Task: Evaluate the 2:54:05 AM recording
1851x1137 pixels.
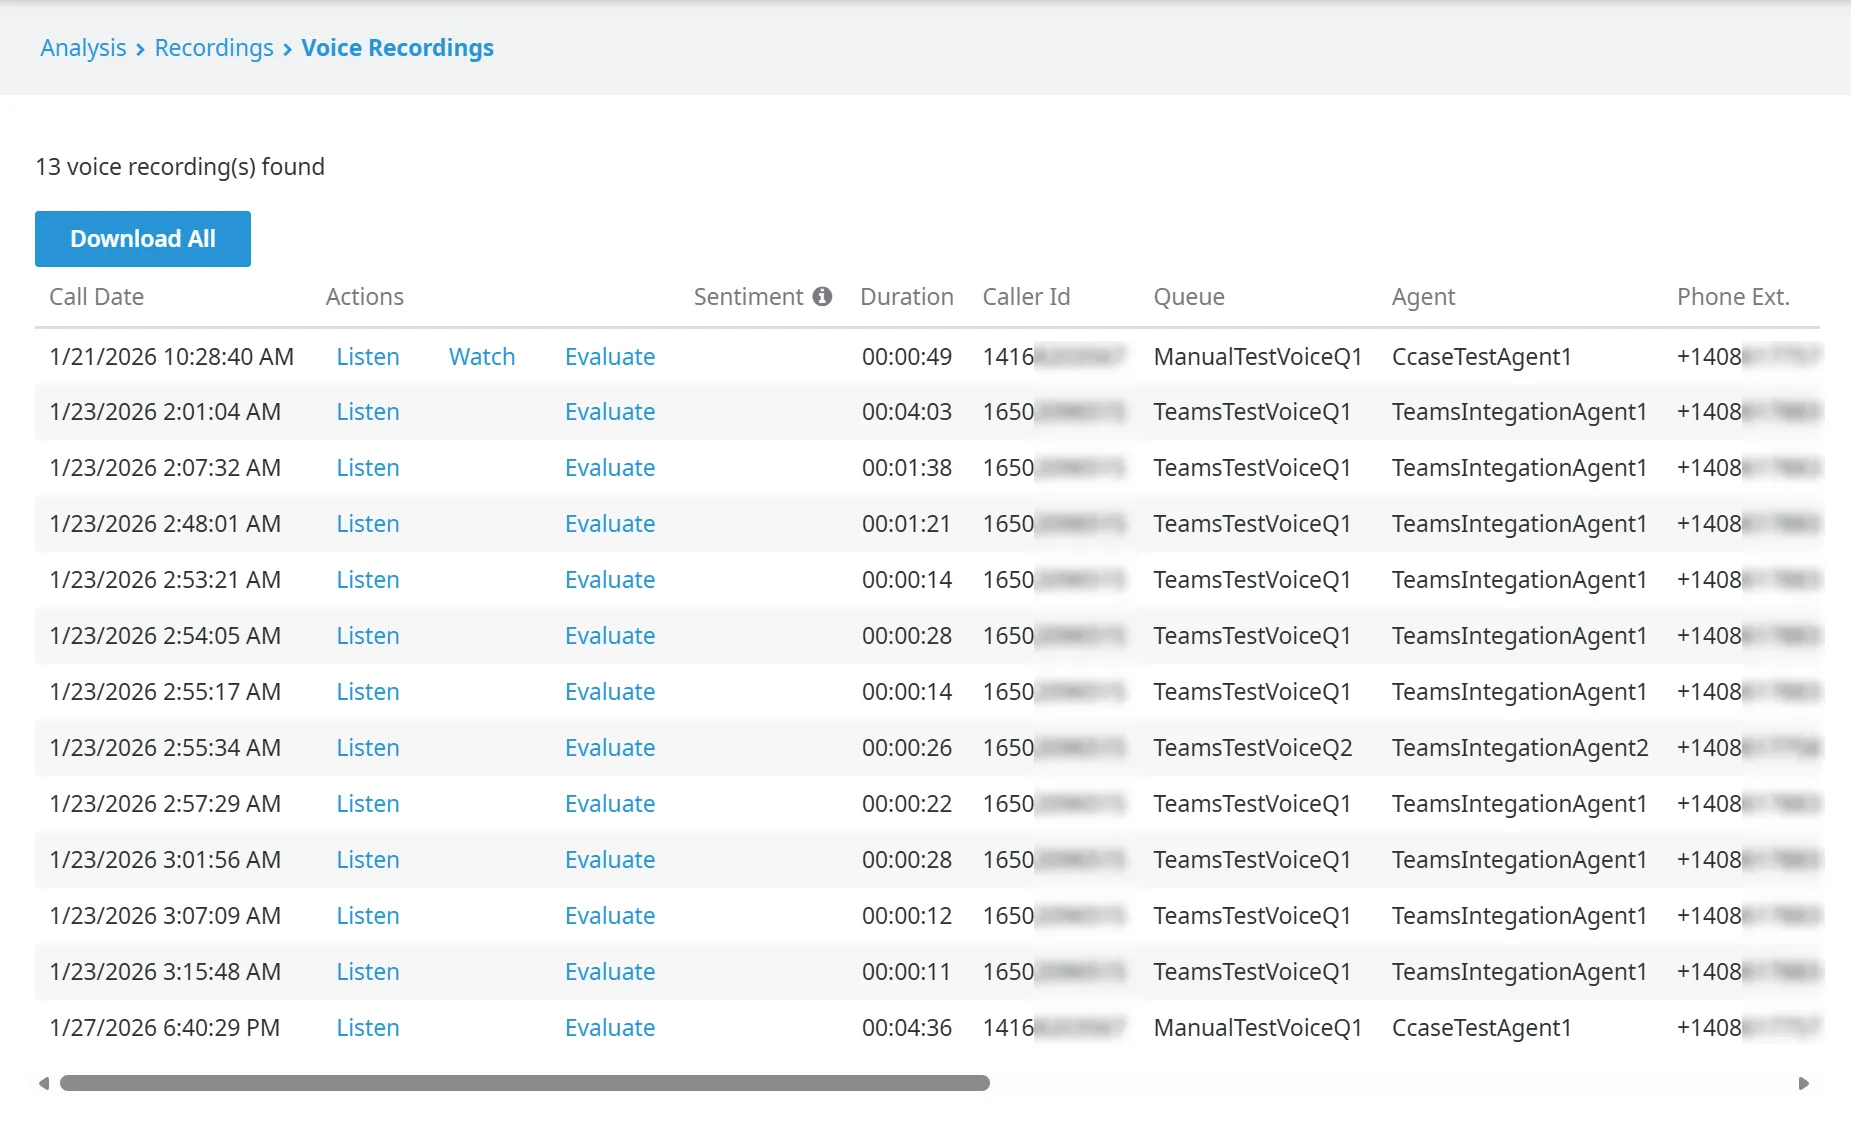Action: 610,636
